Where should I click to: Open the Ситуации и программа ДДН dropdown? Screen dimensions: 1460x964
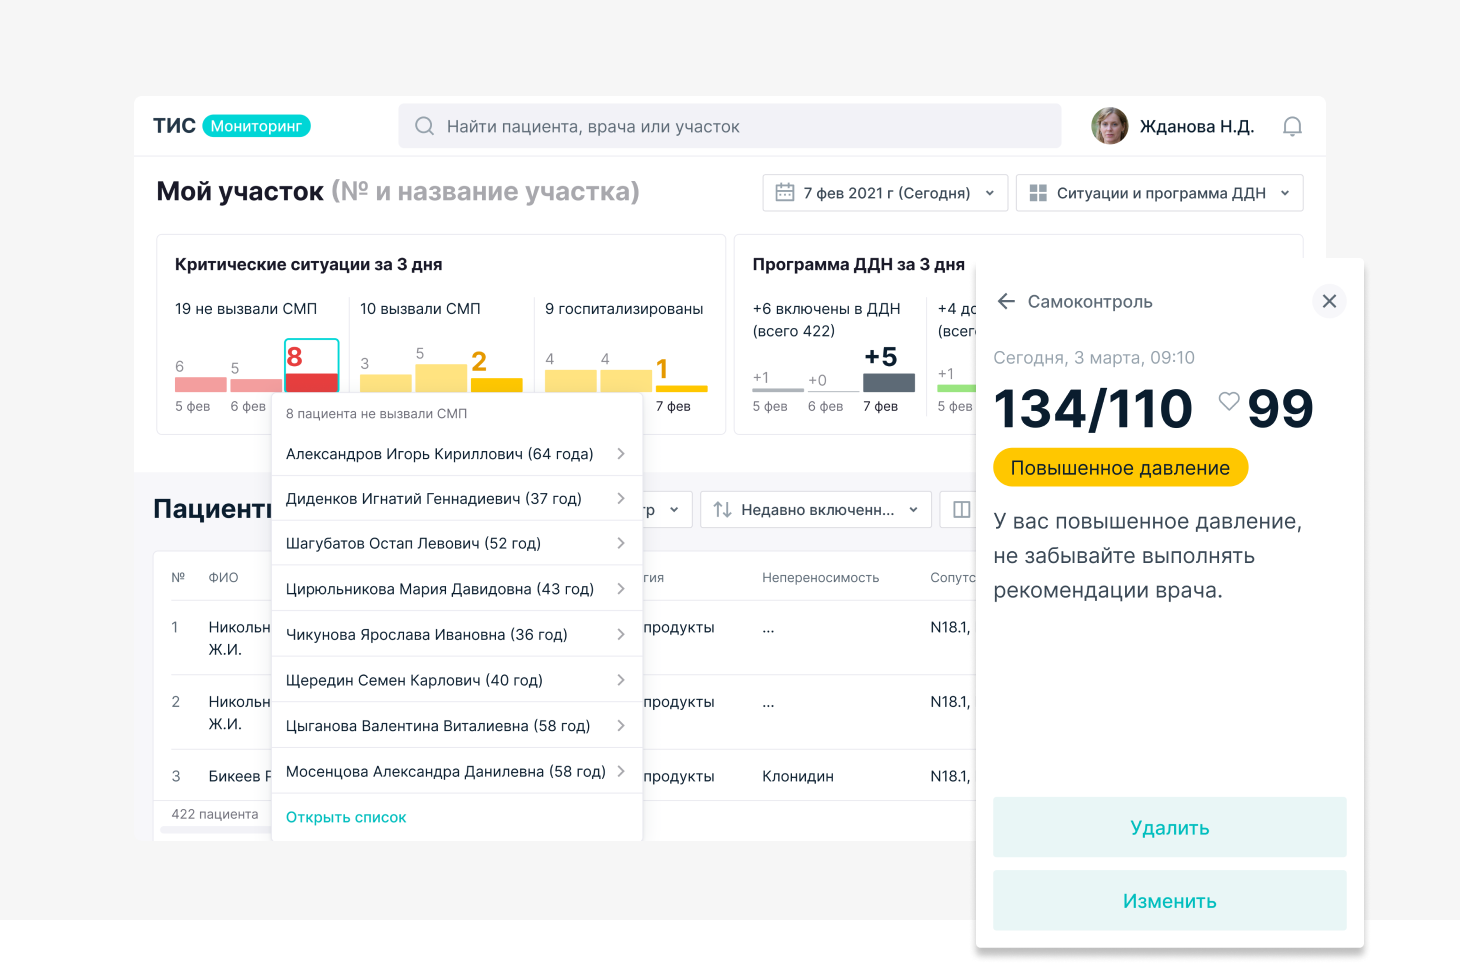(x=1159, y=193)
